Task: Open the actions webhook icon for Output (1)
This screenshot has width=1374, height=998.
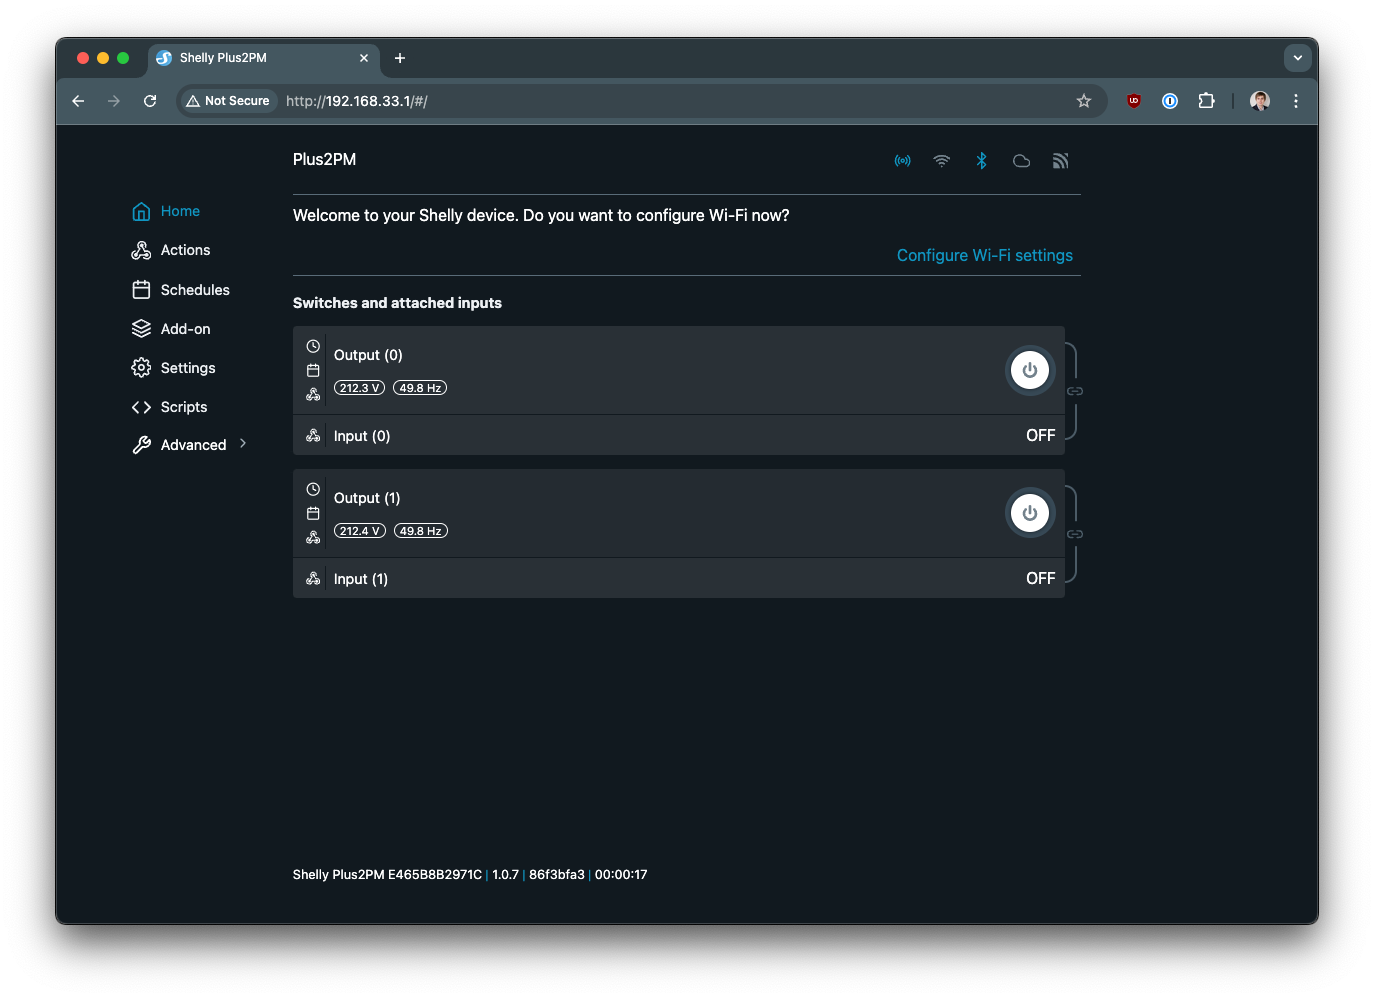Action: (x=313, y=538)
